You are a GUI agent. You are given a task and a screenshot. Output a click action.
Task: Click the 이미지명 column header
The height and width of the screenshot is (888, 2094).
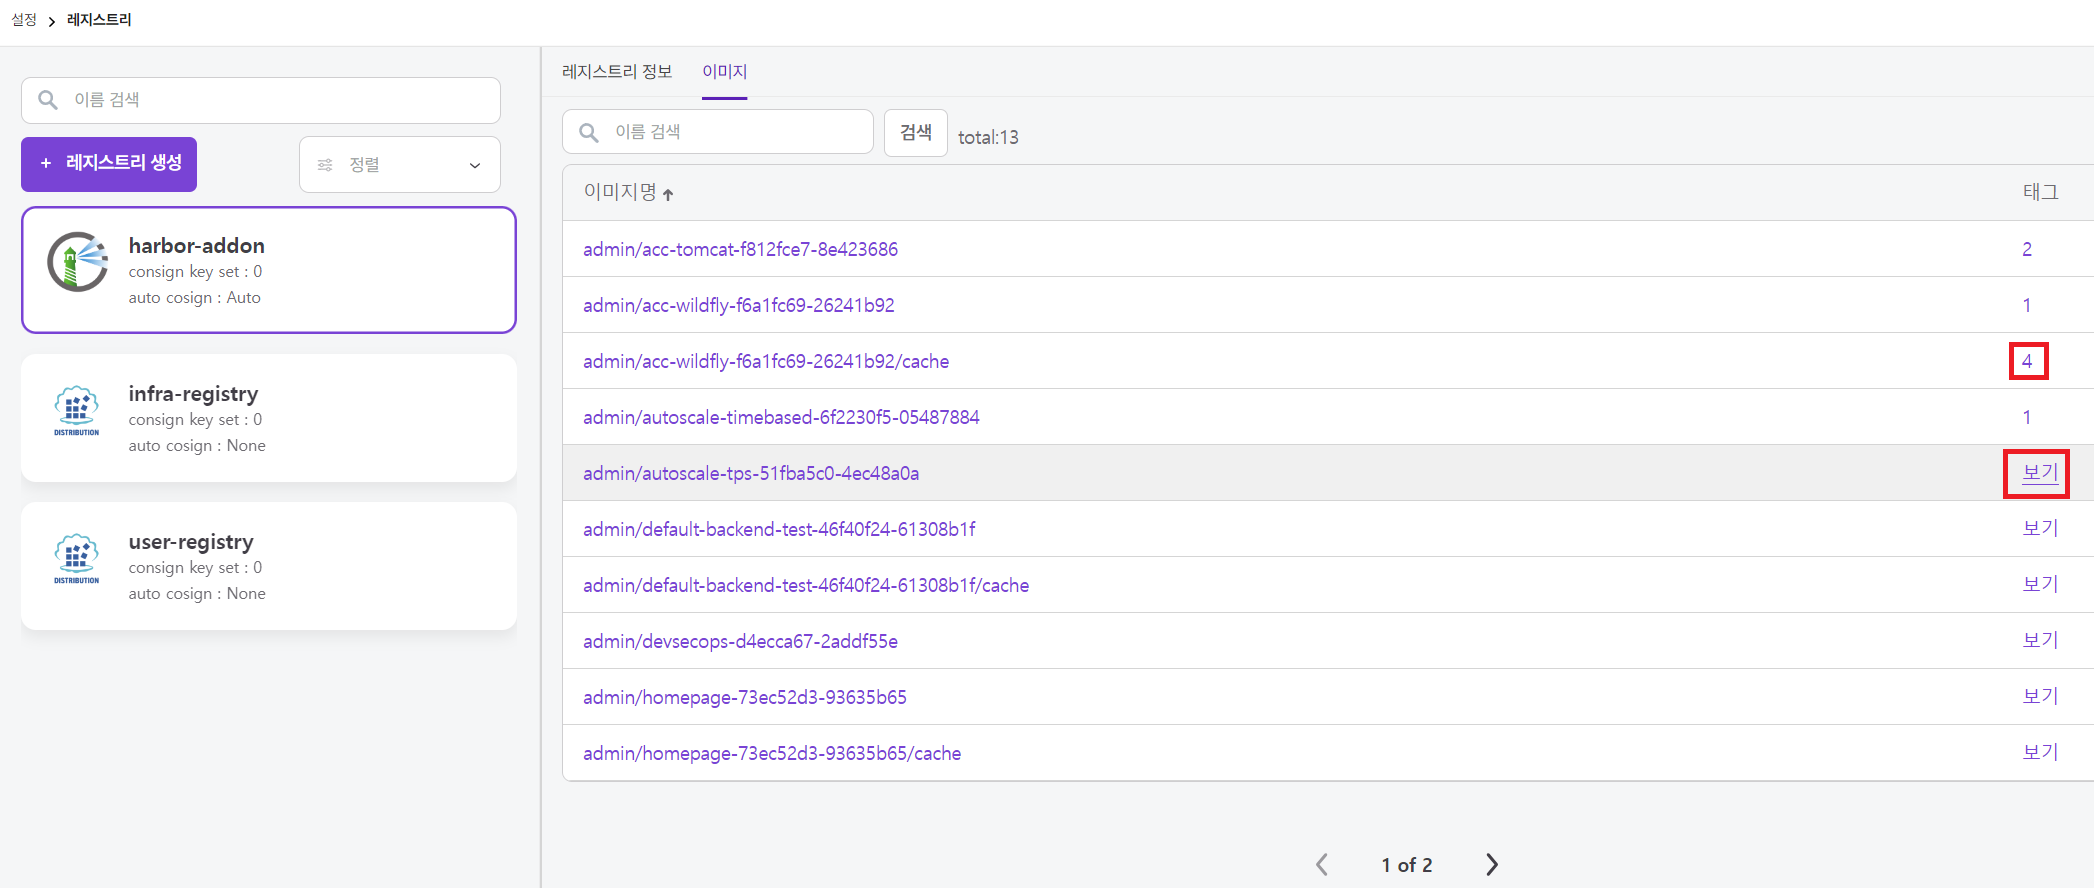[620, 192]
